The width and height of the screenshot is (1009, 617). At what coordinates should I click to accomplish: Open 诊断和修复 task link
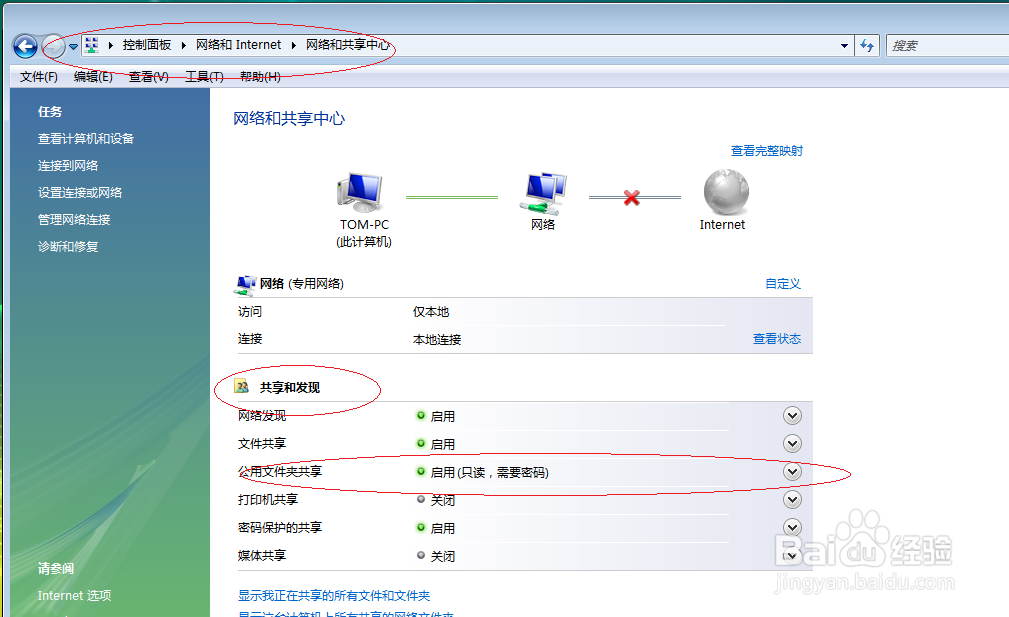[x=68, y=246]
